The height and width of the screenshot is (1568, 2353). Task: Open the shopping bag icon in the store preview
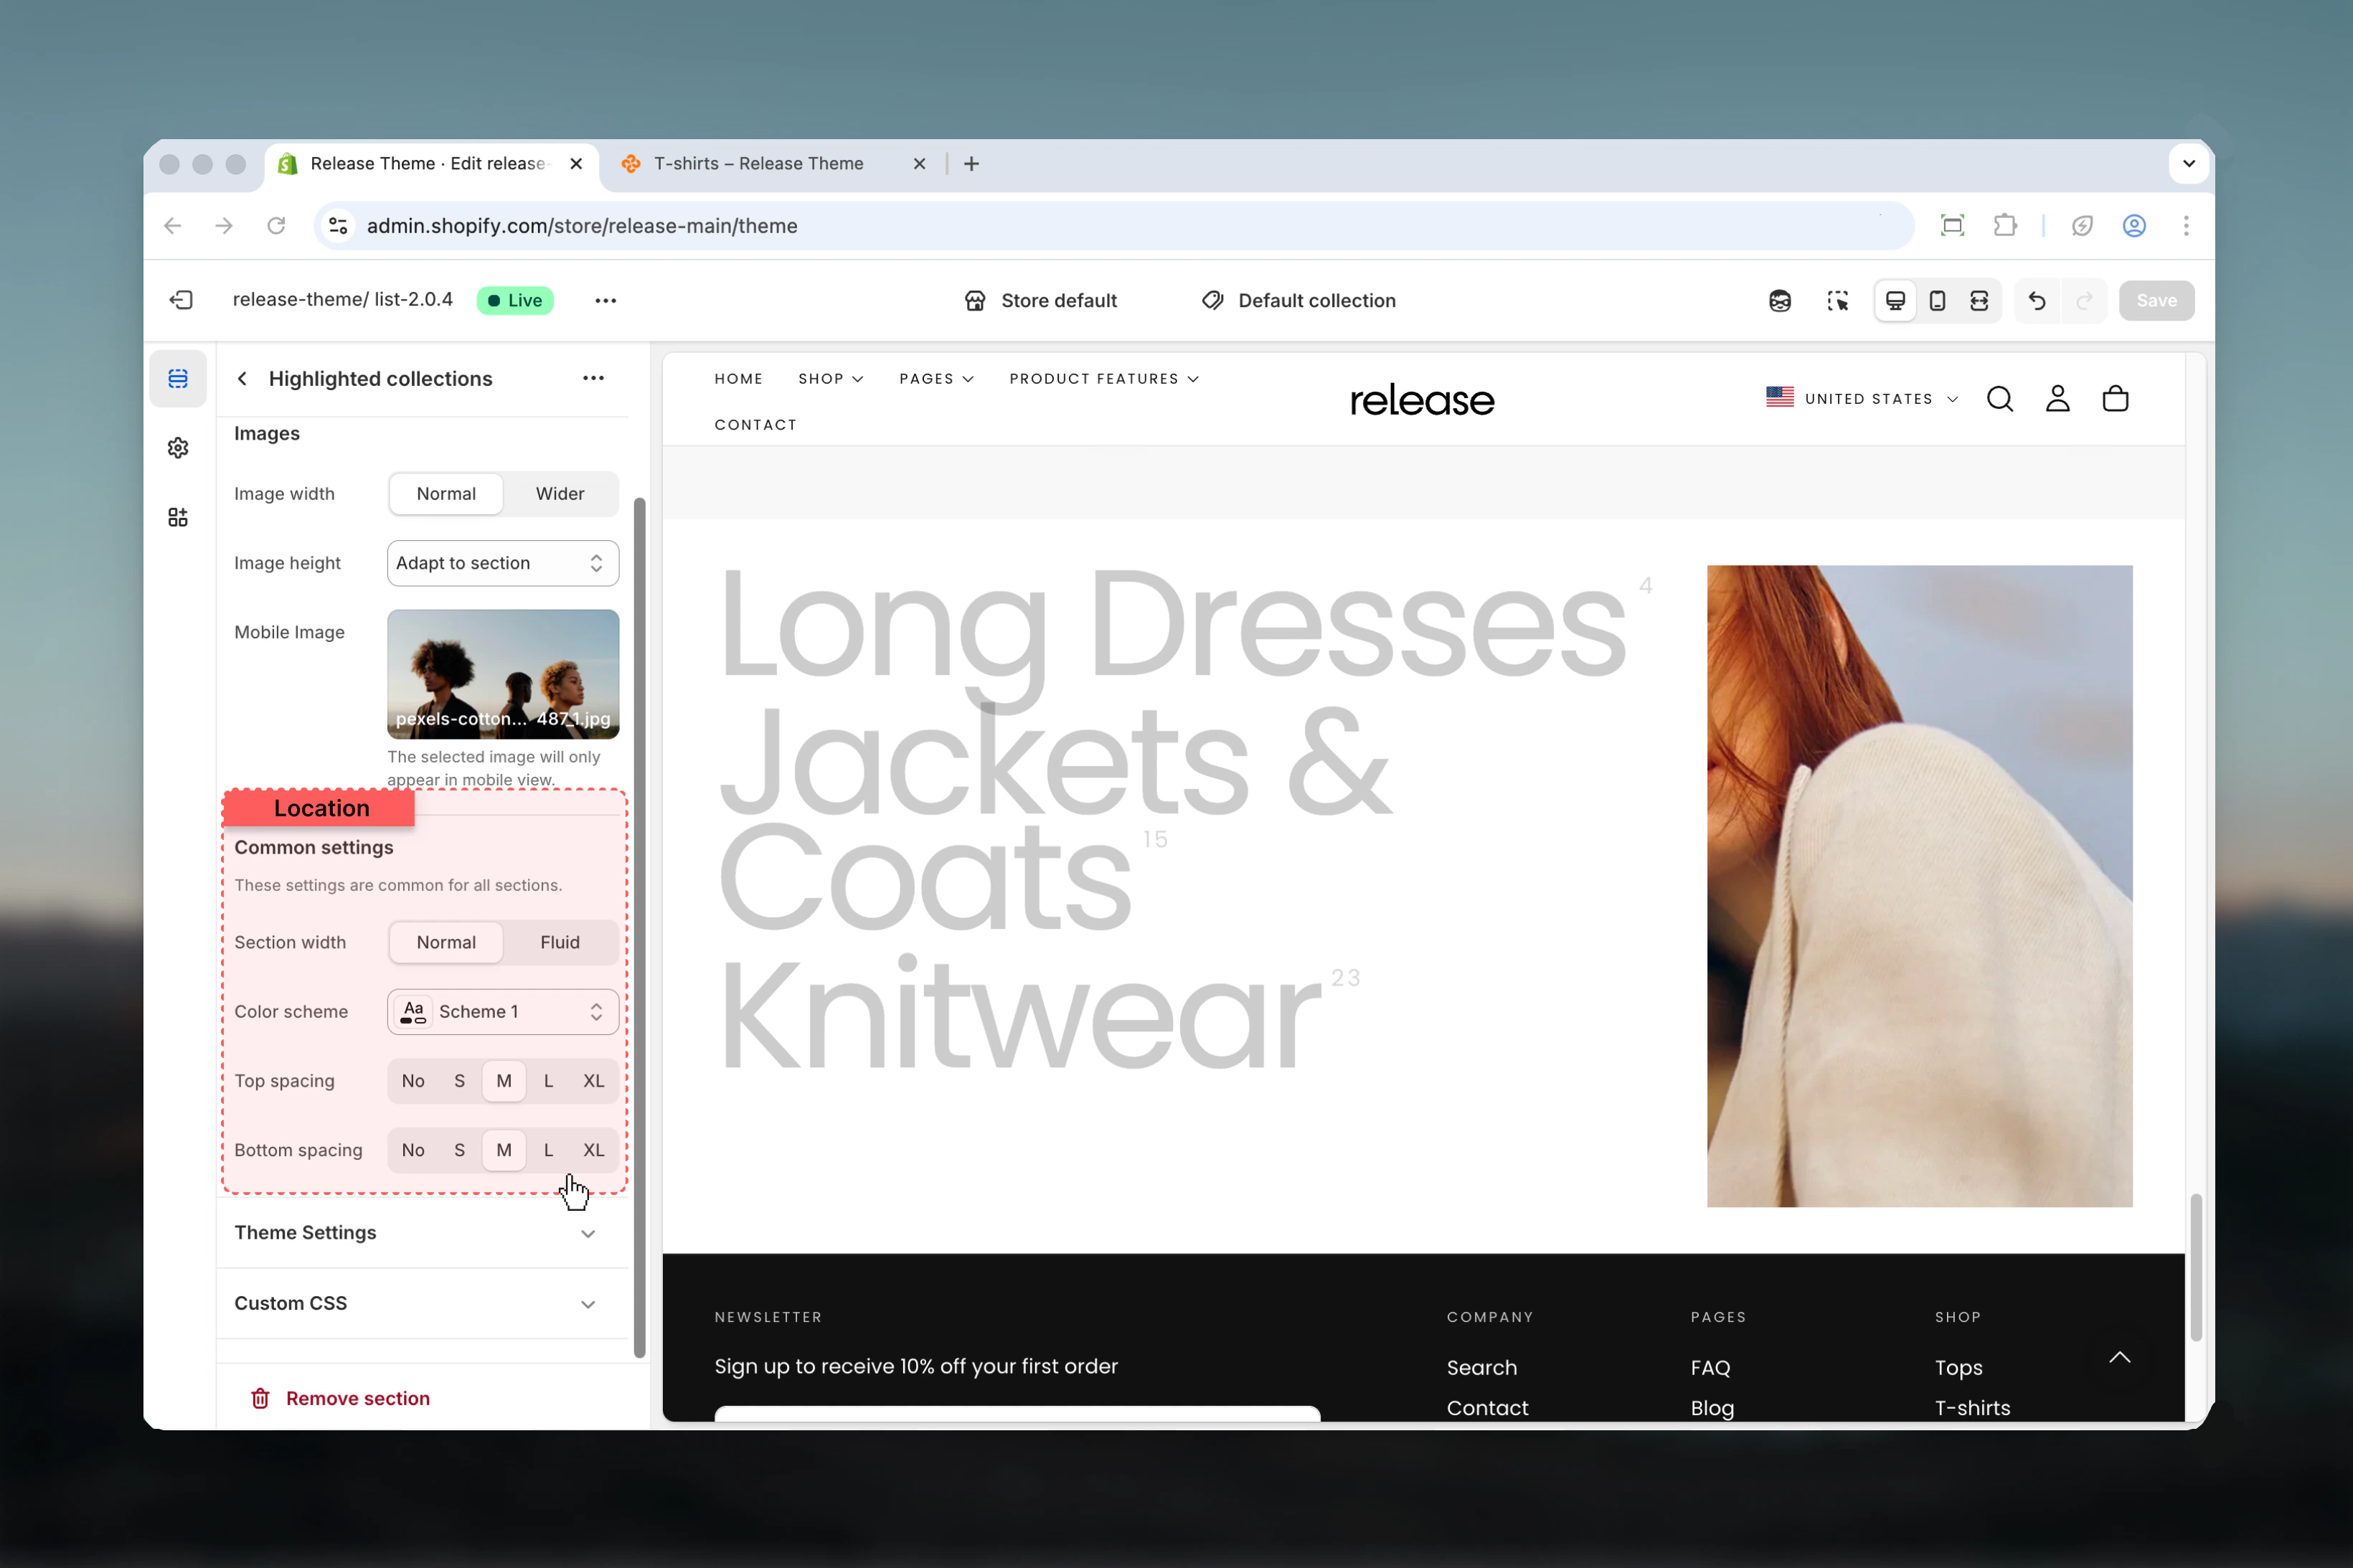[x=2115, y=399]
